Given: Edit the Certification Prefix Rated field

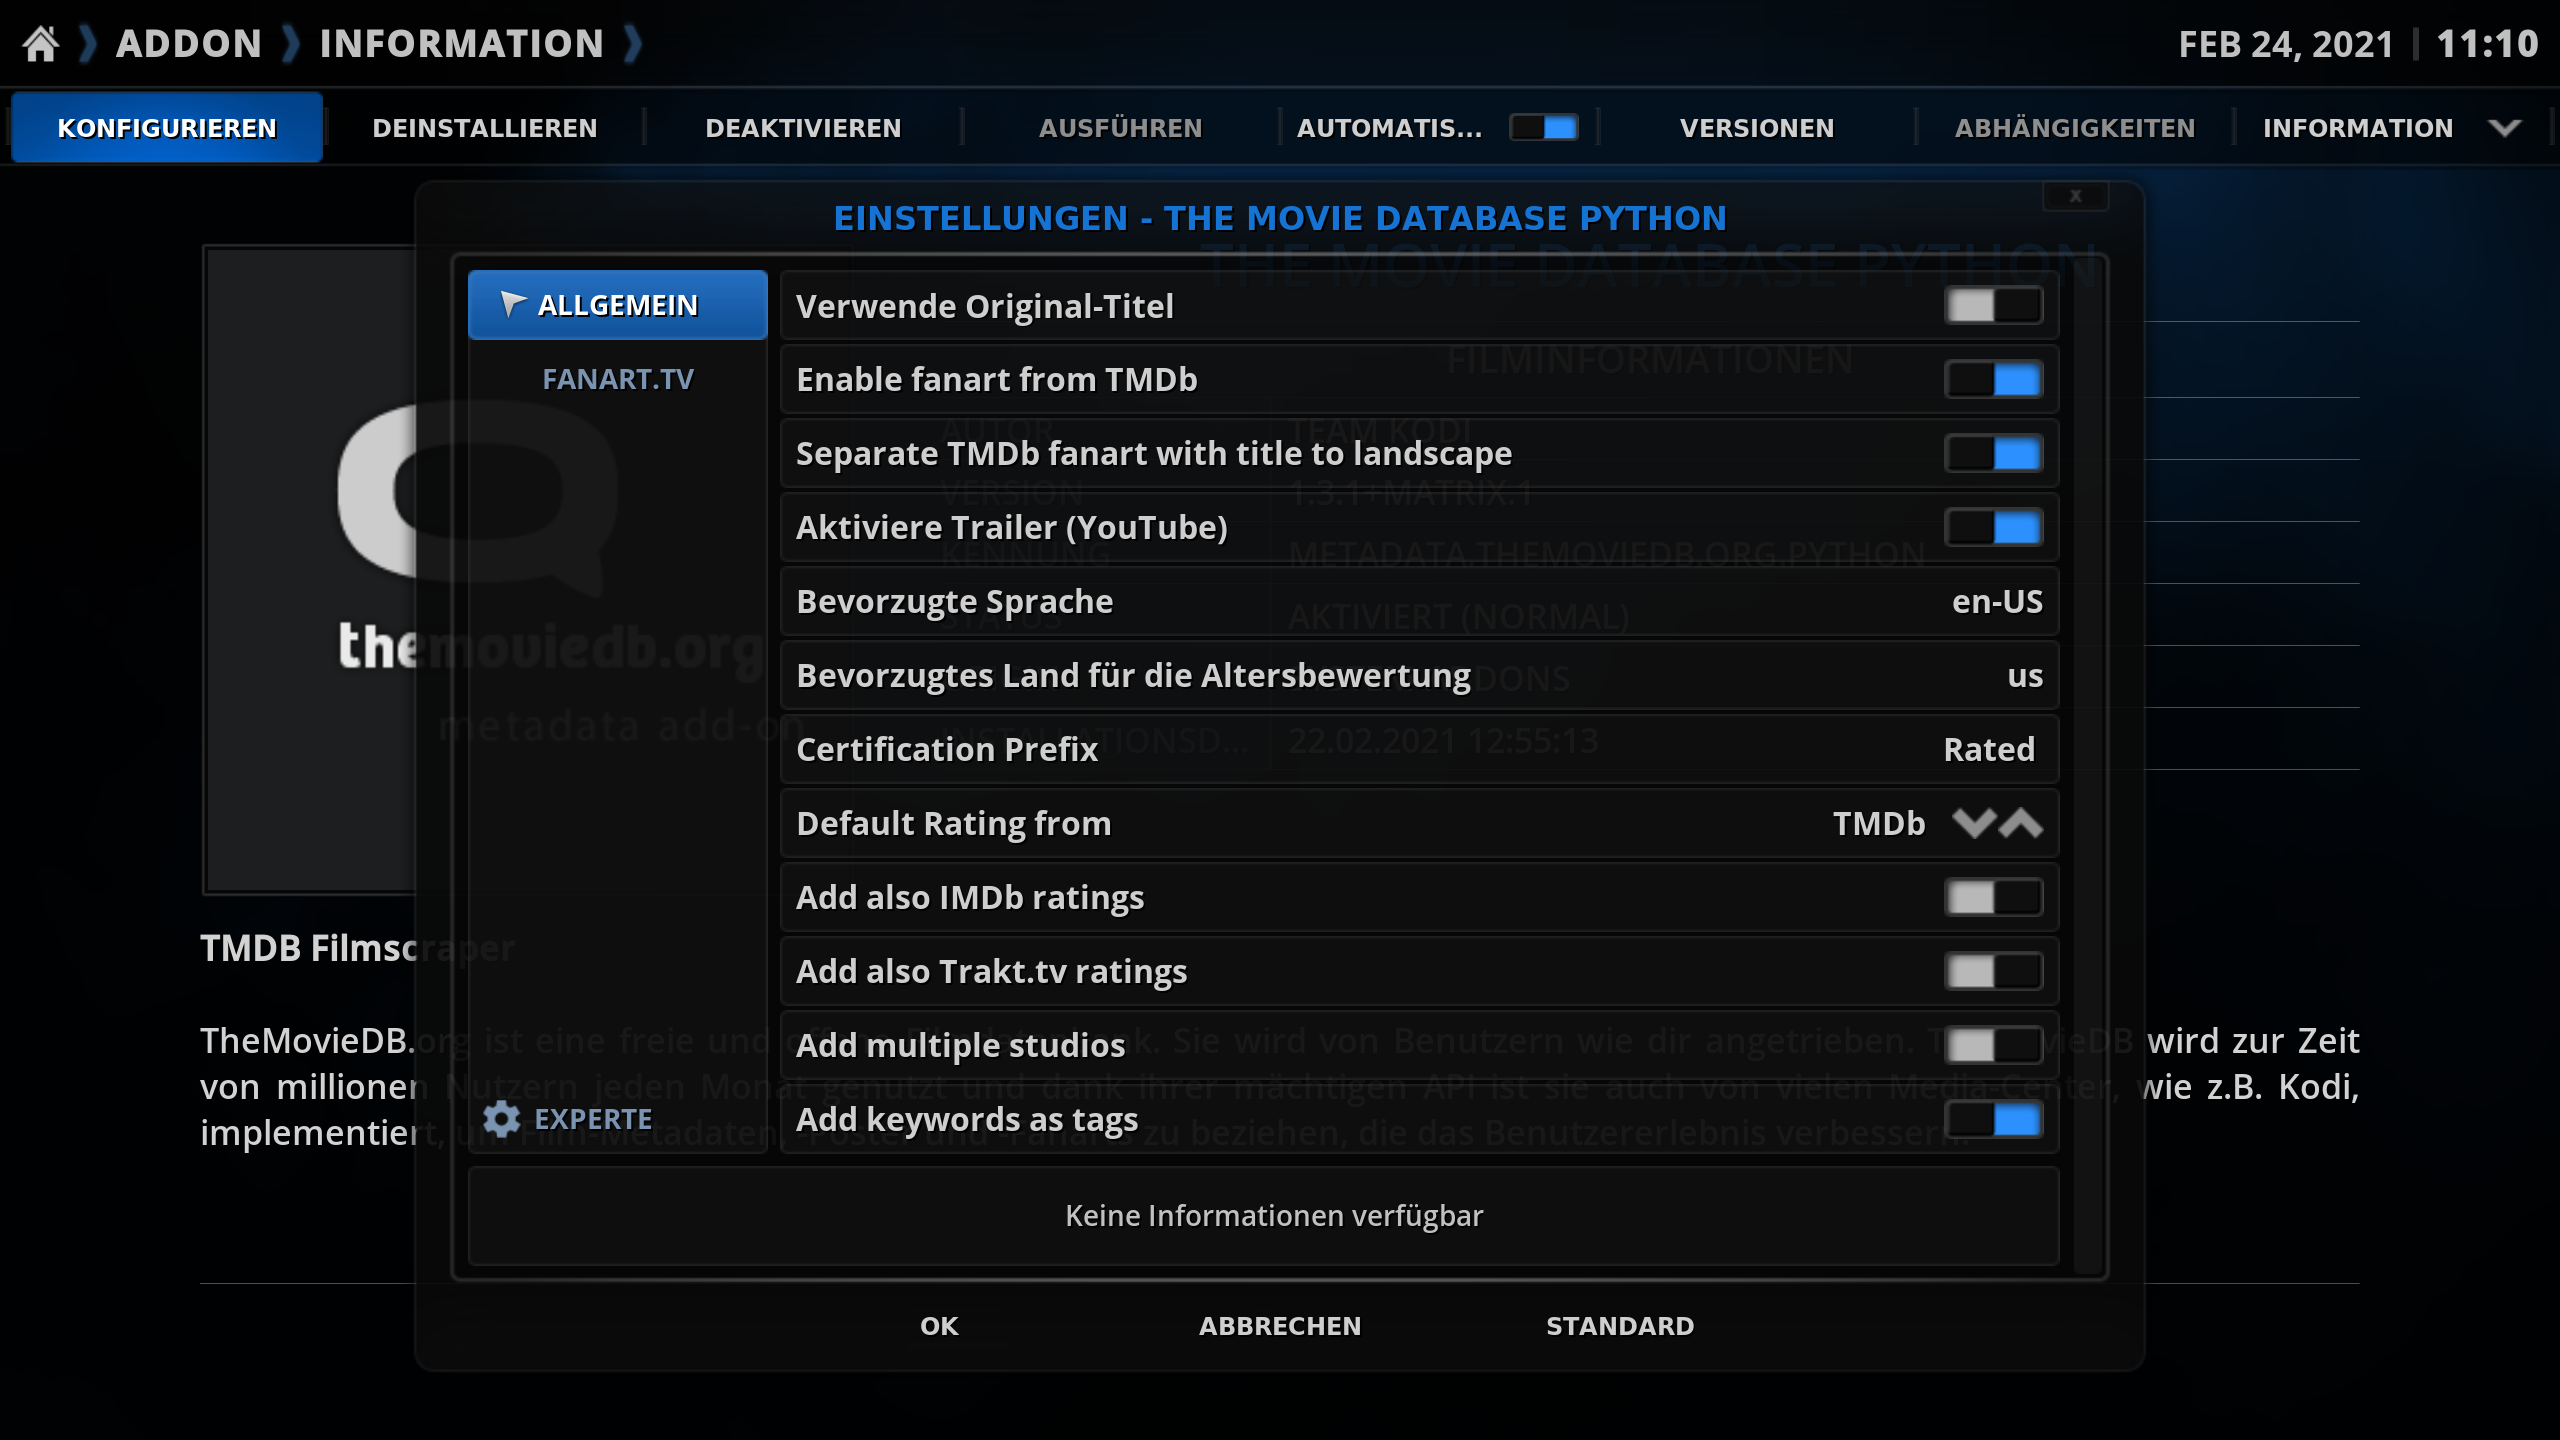Looking at the screenshot, I should (x=1419, y=750).
